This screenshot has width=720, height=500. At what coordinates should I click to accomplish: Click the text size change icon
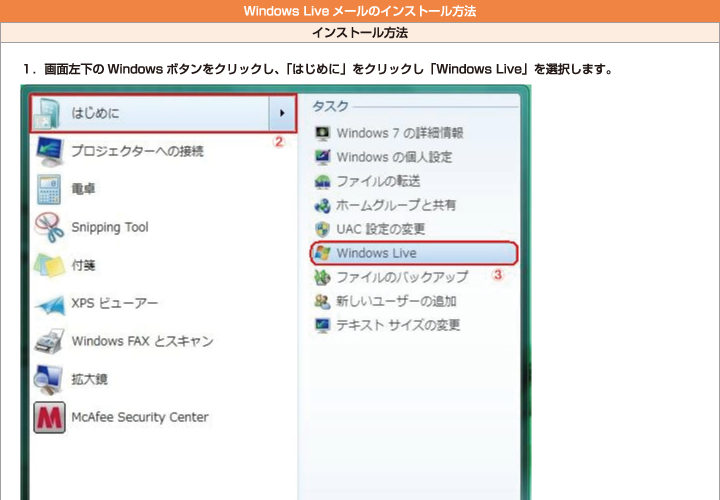tap(322, 325)
